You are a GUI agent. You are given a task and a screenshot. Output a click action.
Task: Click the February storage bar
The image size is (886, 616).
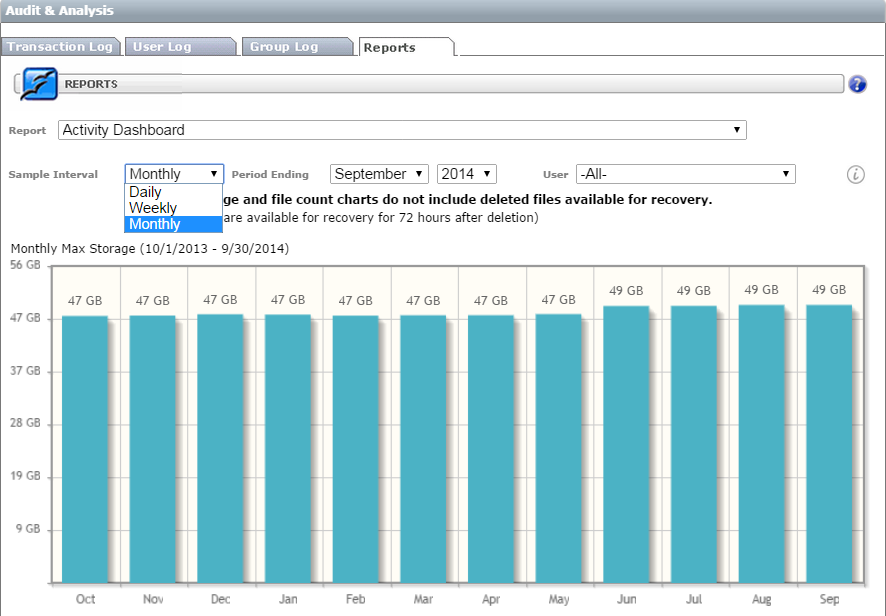(355, 450)
